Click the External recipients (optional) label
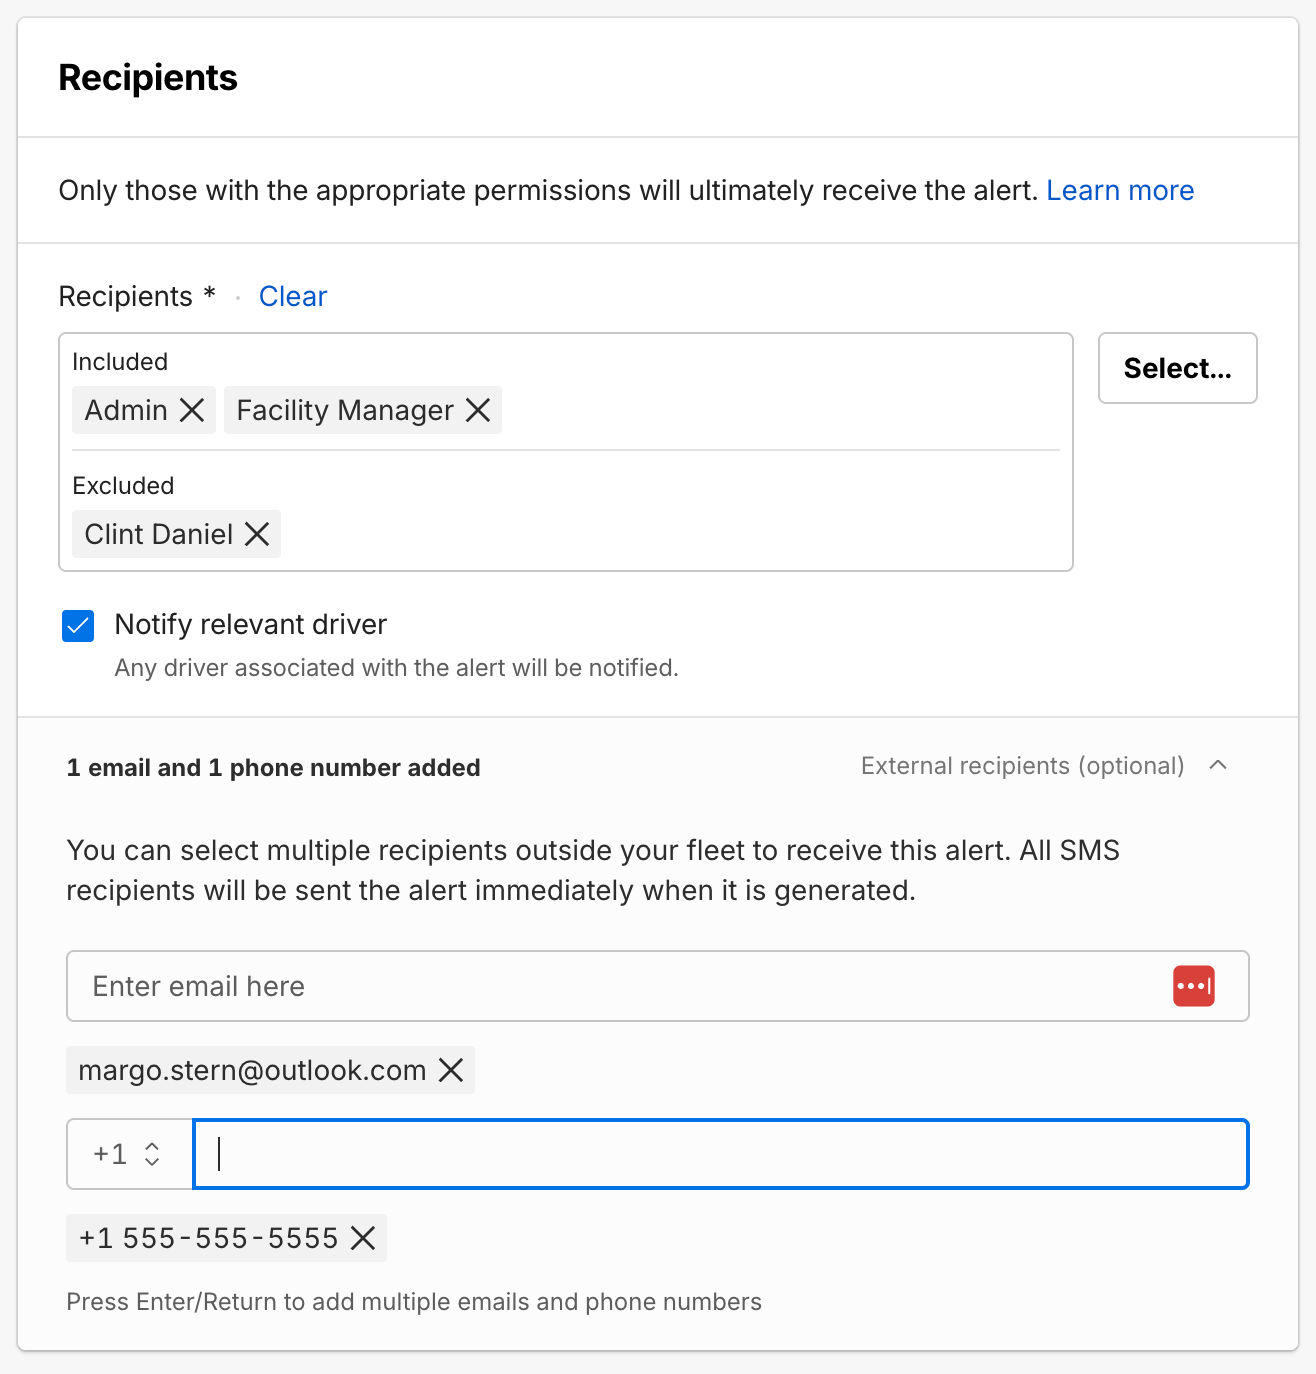 (1022, 766)
